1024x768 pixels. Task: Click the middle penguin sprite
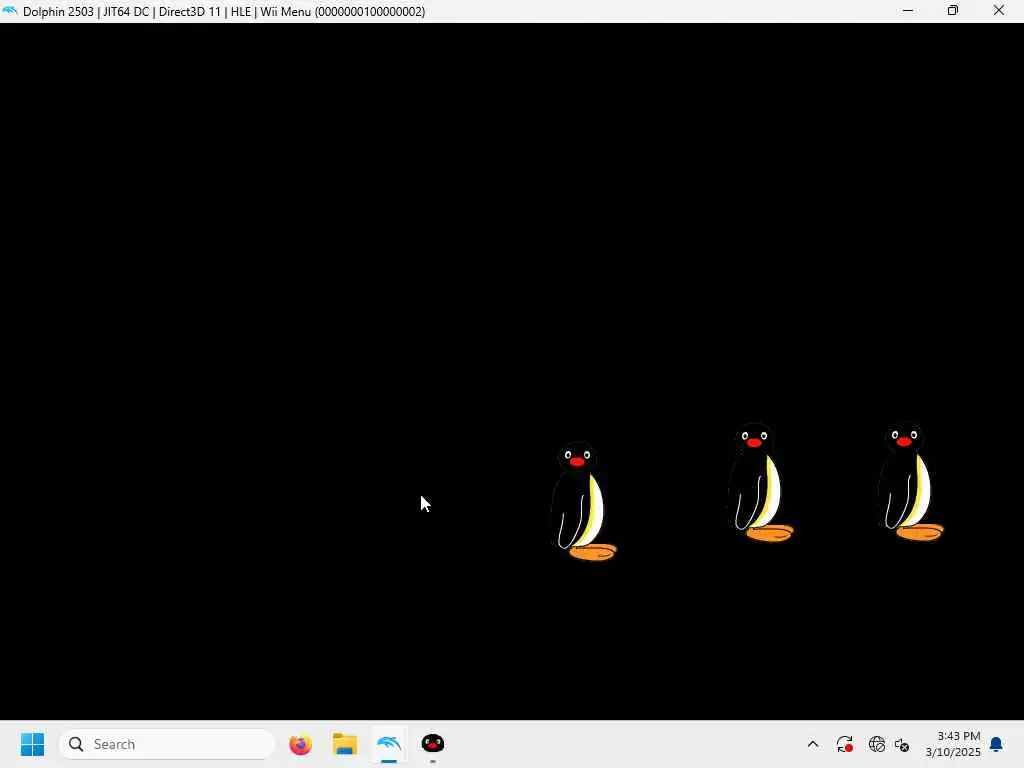click(760, 483)
